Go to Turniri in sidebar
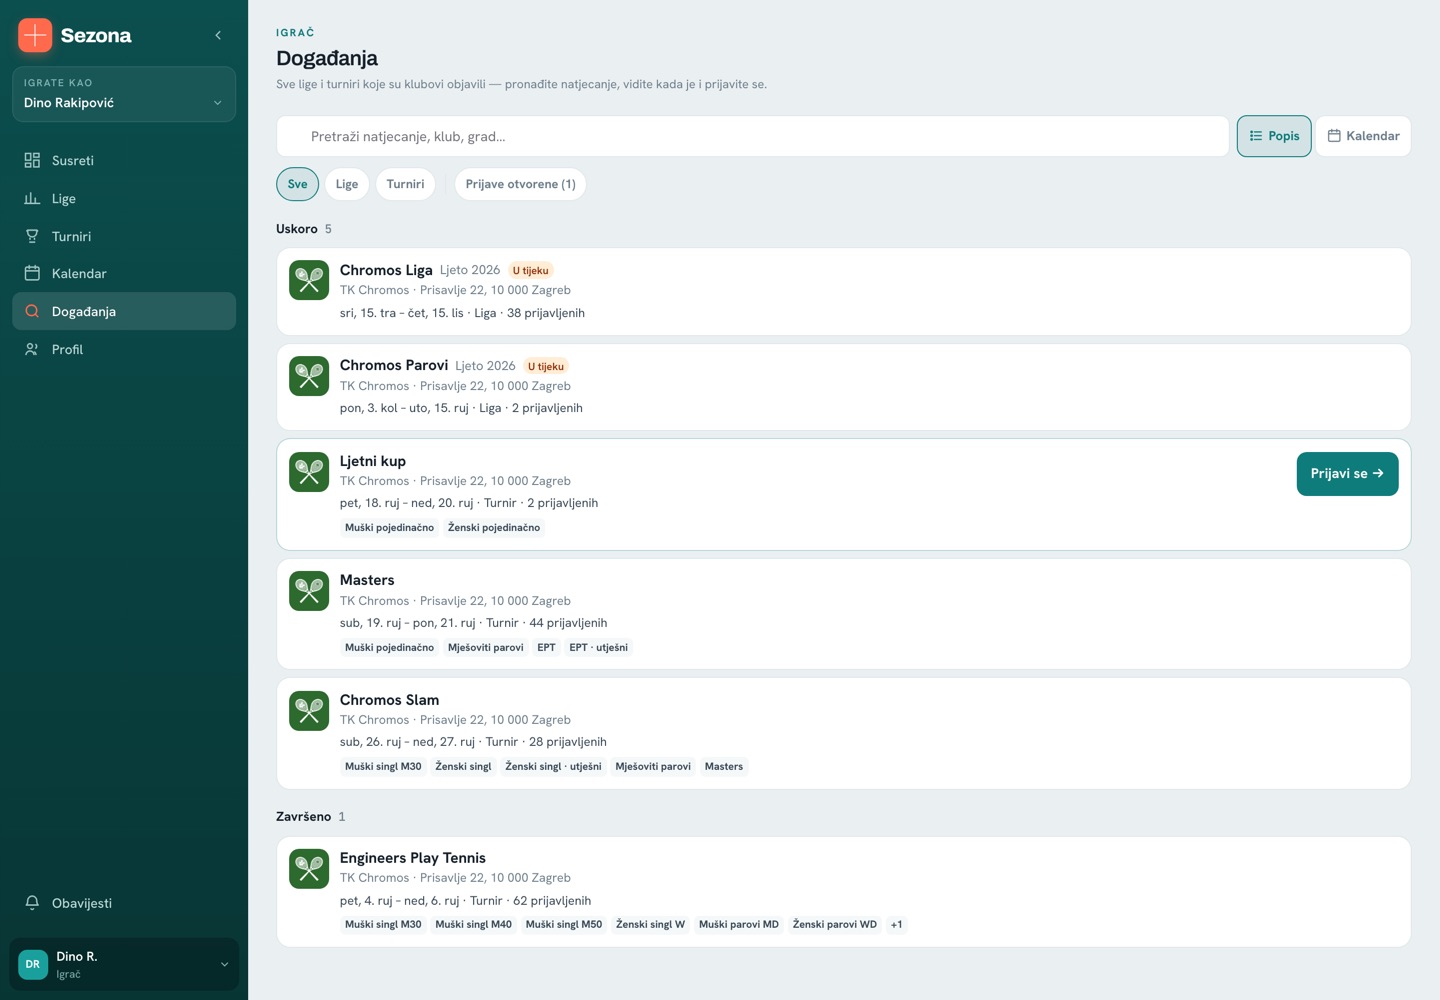The height and width of the screenshot is (1000, 1440). [124, 236]
